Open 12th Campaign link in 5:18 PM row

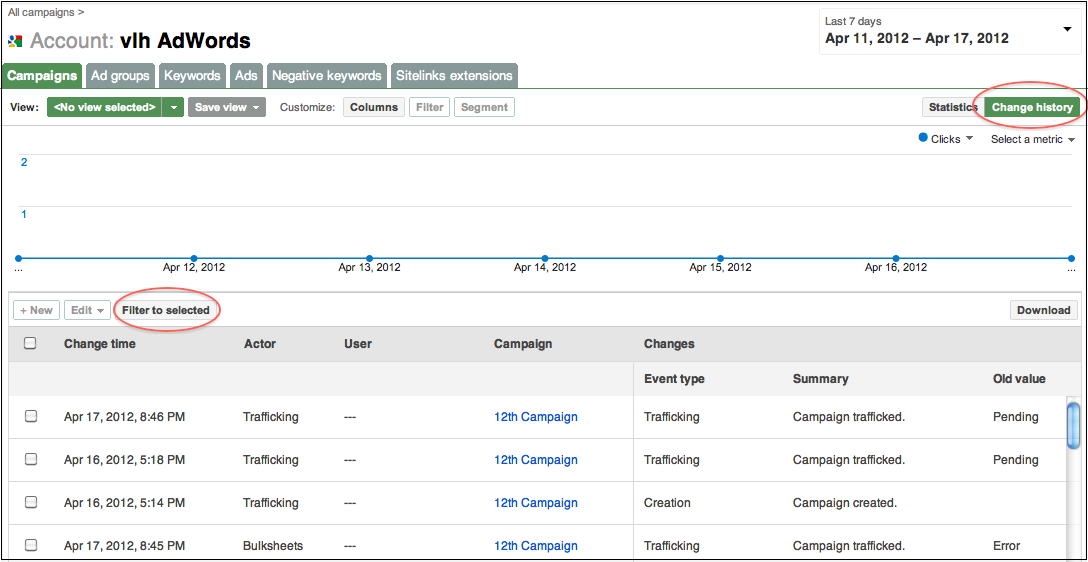pos(536,460)
